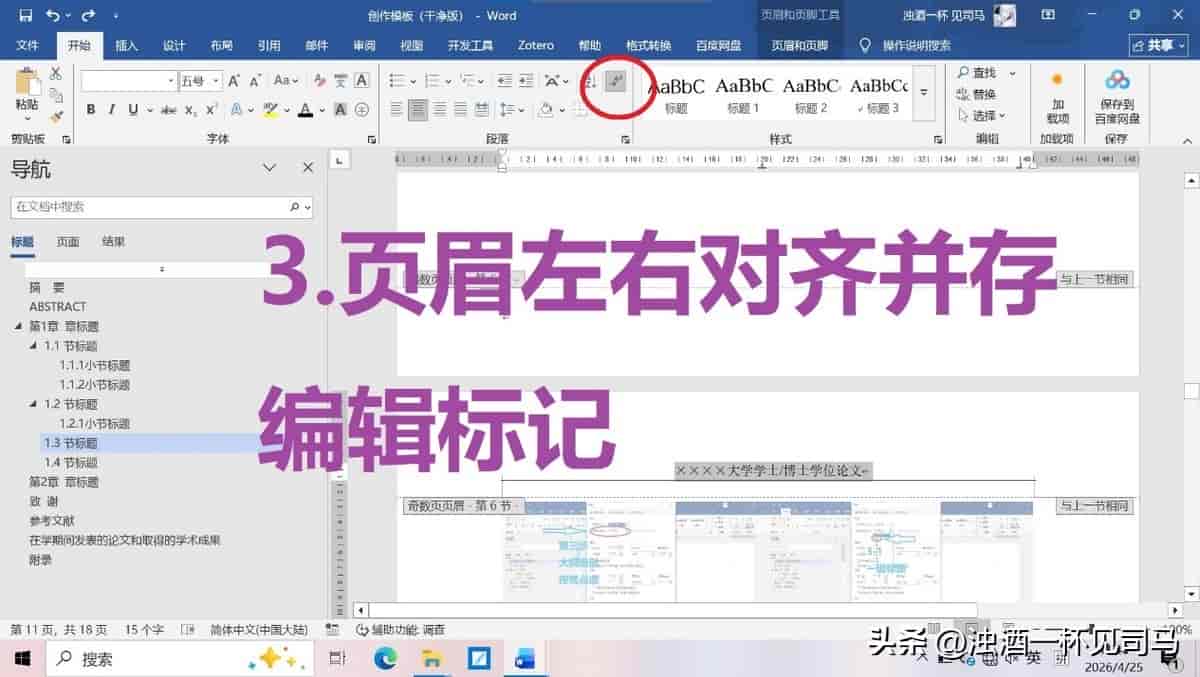Open the font dialog launcher
This screenshot has height=677, width=1200.
pyautogui.click(x=372, y=140)
